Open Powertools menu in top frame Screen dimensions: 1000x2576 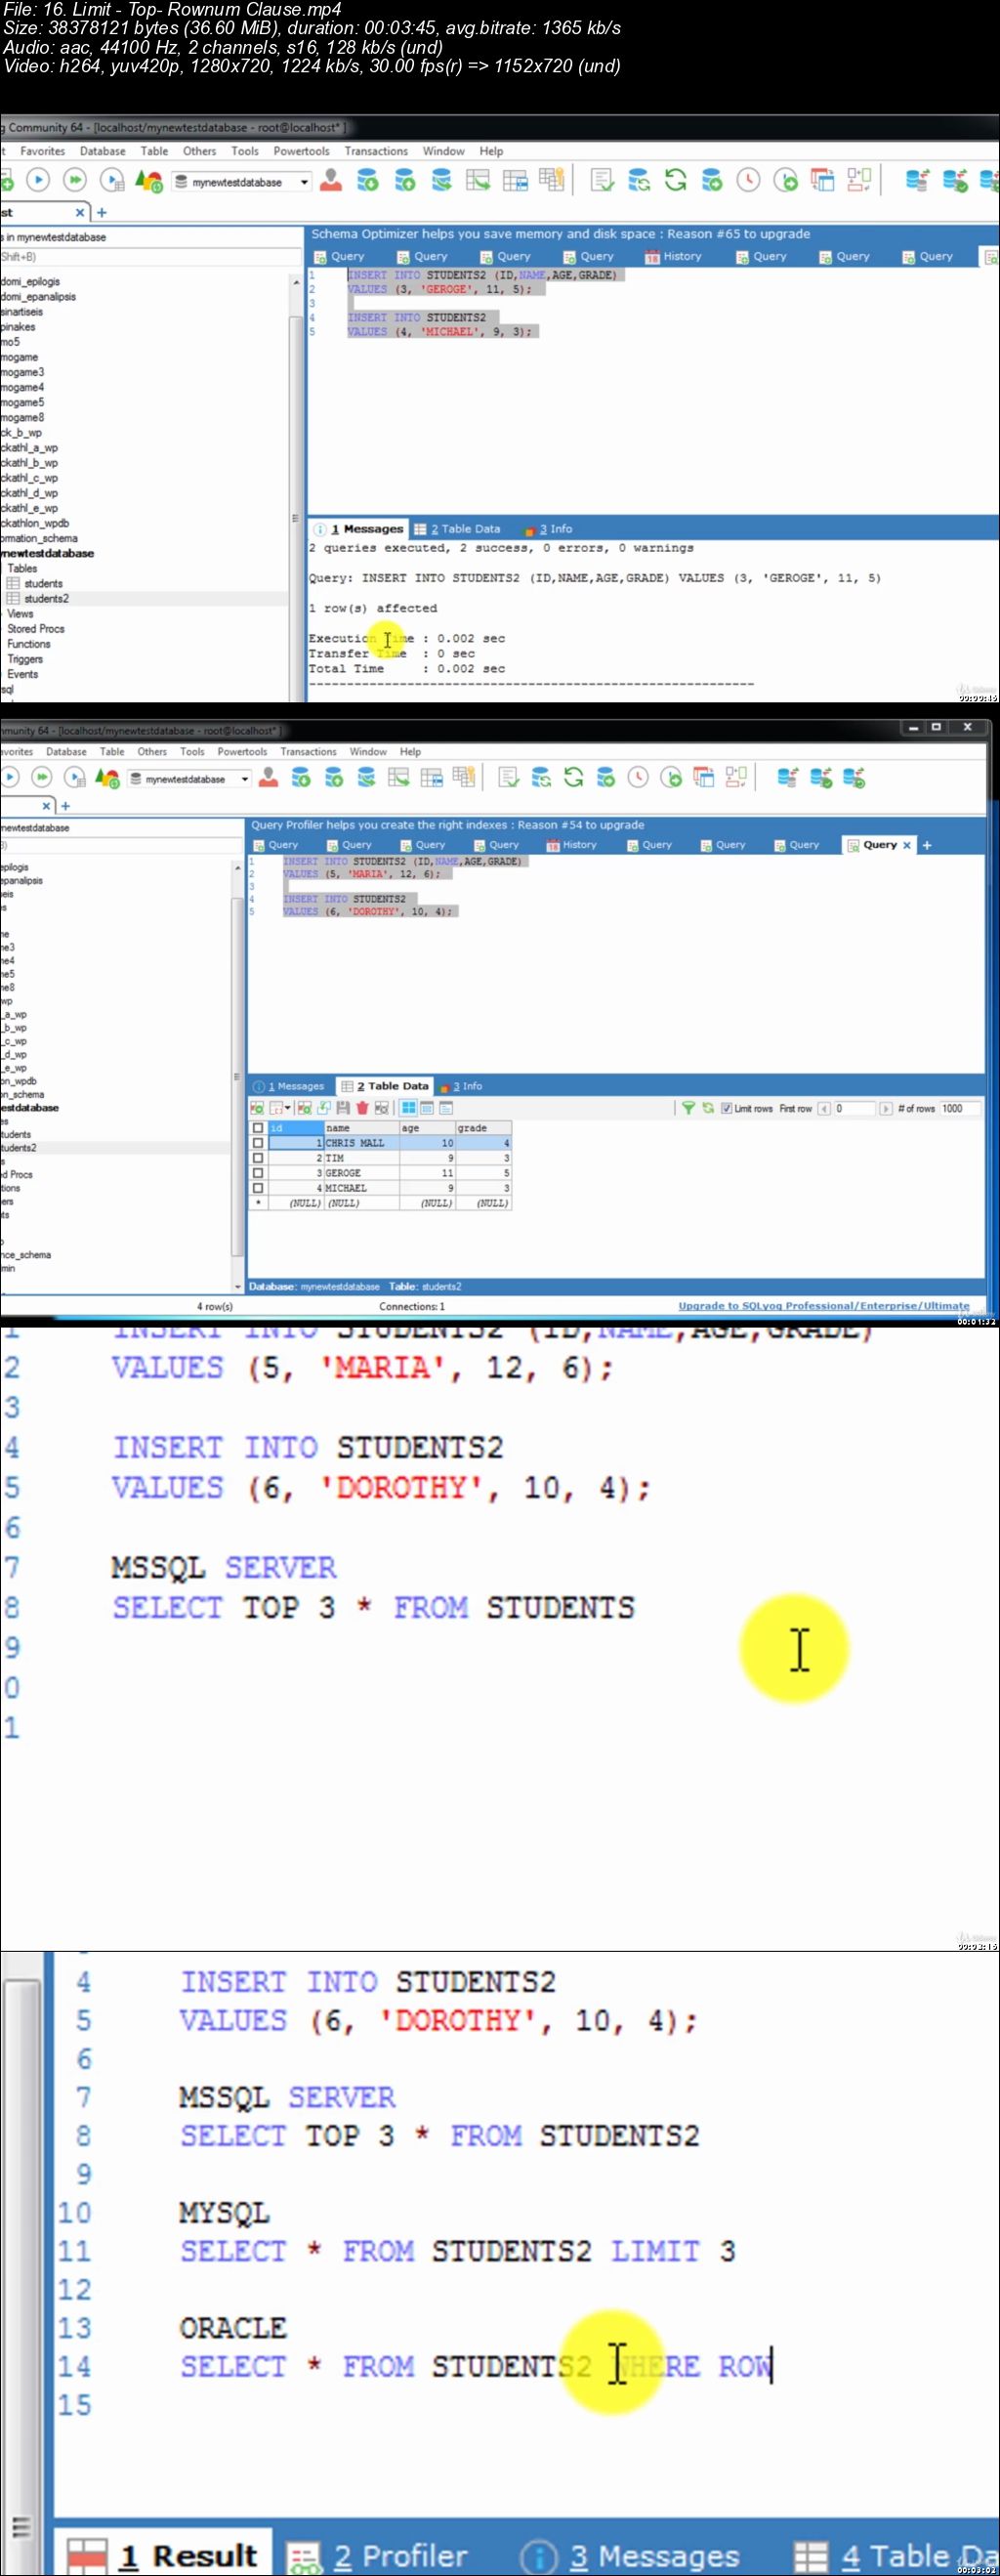pos(301,151)
